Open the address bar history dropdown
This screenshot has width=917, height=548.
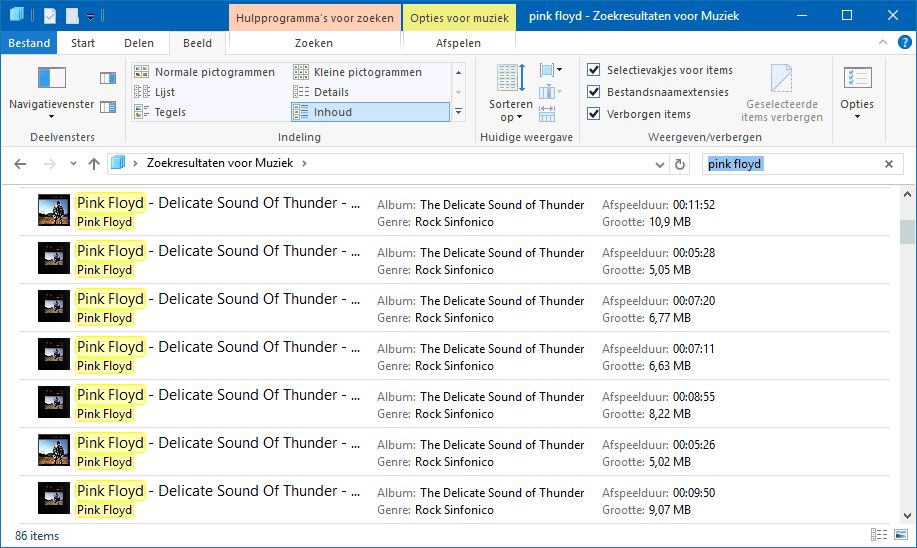click(x=660, y=164)
